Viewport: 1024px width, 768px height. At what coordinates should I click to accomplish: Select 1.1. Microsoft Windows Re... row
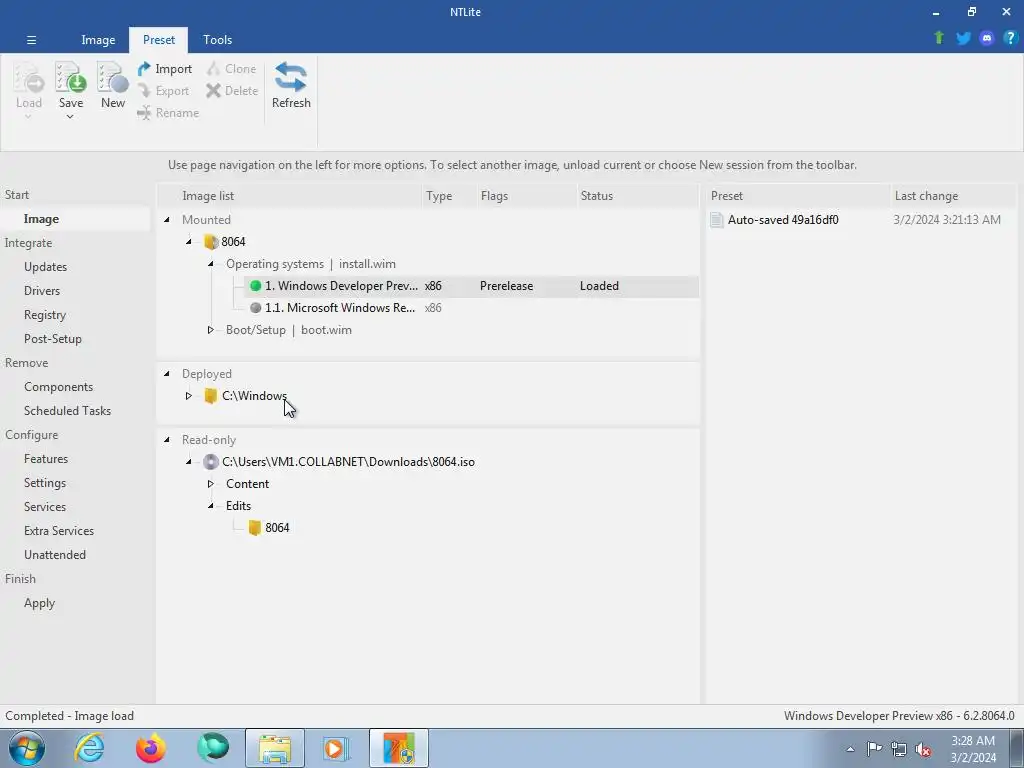[472, 308]
